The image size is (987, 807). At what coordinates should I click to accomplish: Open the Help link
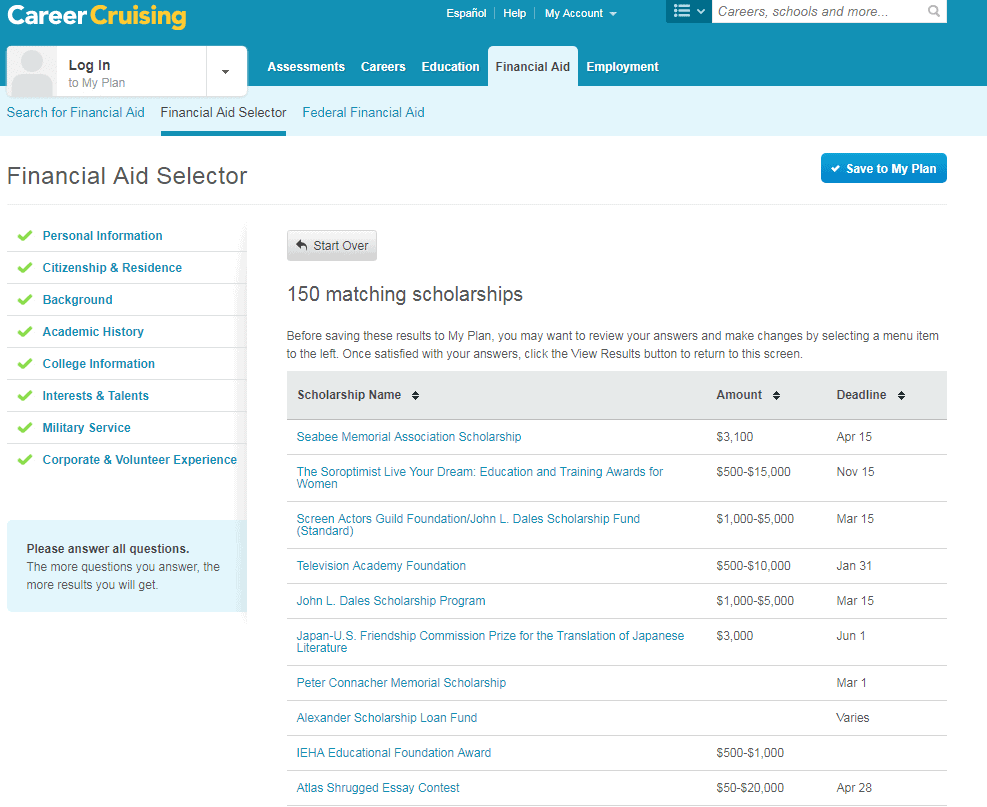(514, 13)
